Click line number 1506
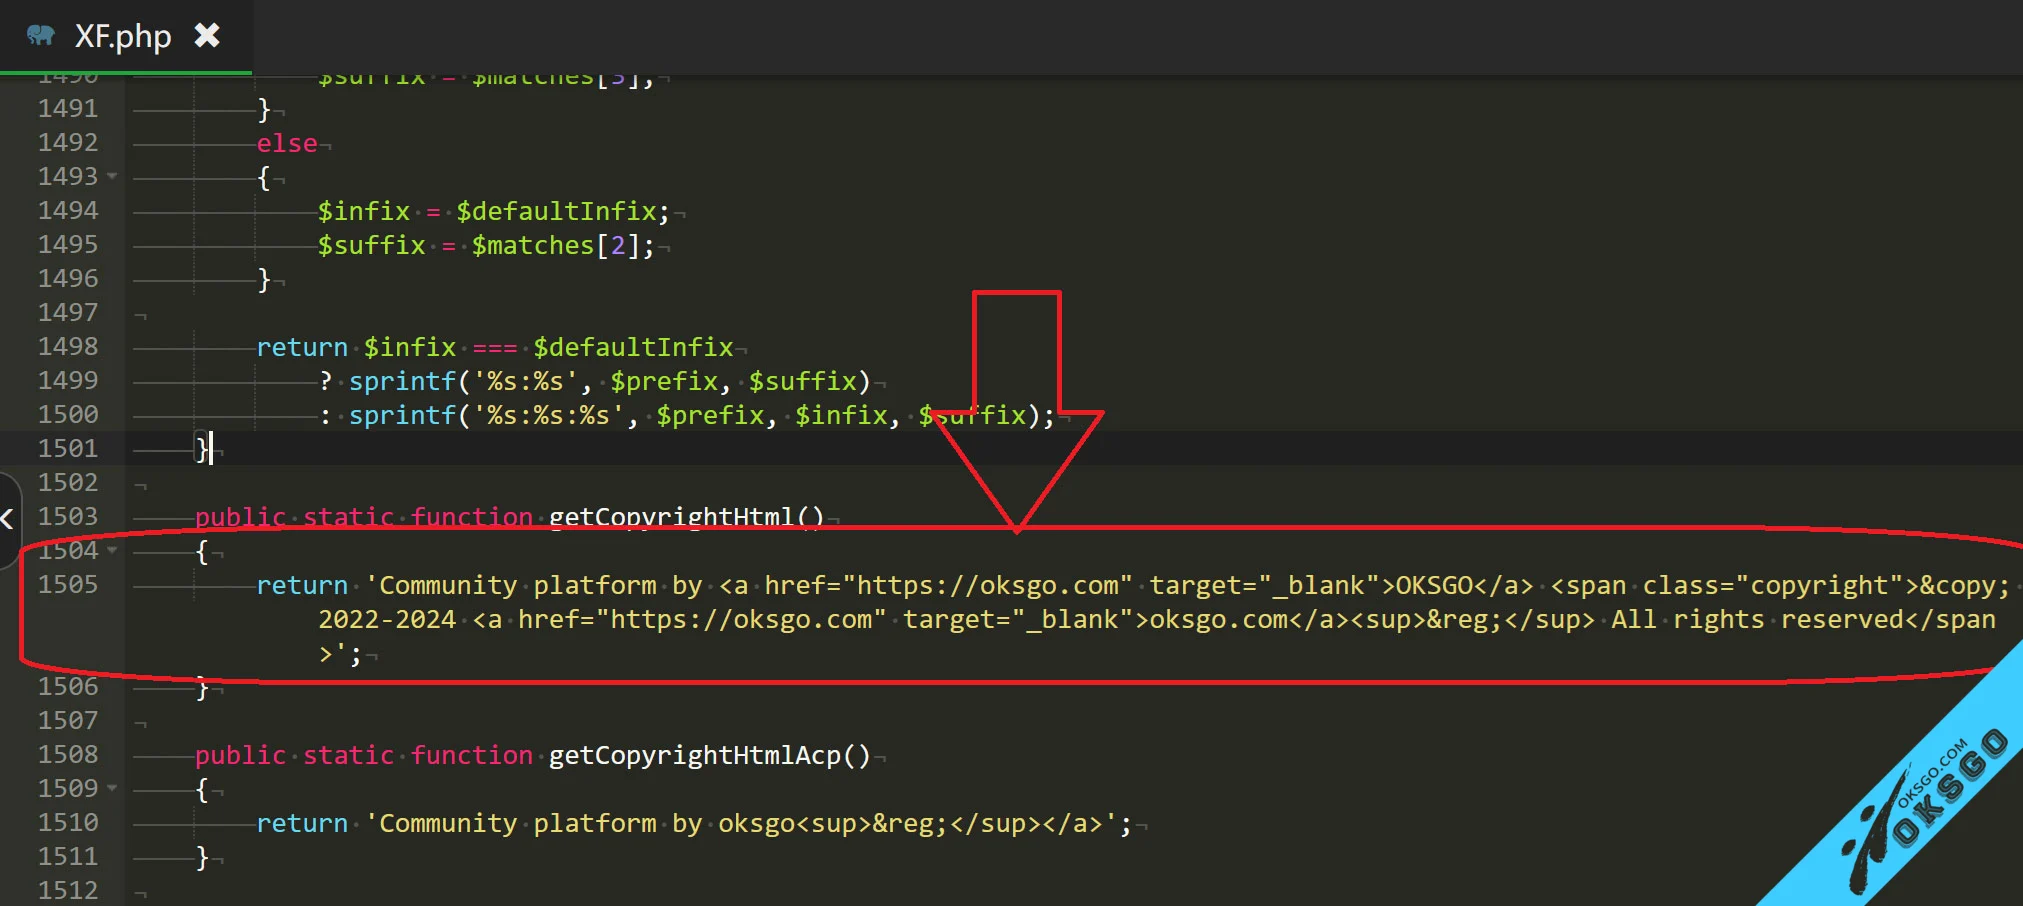 click(x=68, y=686)
